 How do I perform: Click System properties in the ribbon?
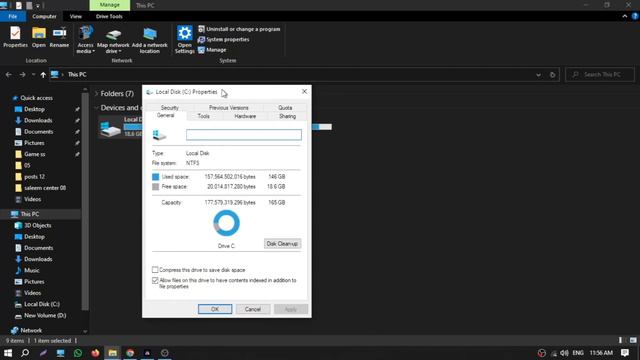[224, 40]
